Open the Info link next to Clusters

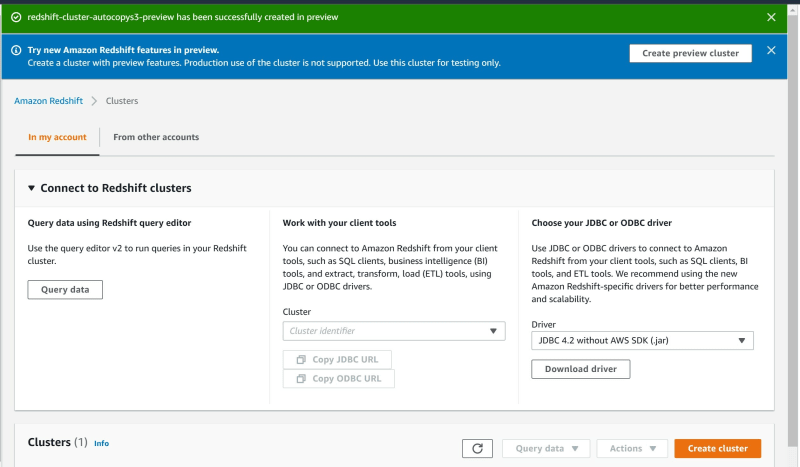tap(101, 443)
